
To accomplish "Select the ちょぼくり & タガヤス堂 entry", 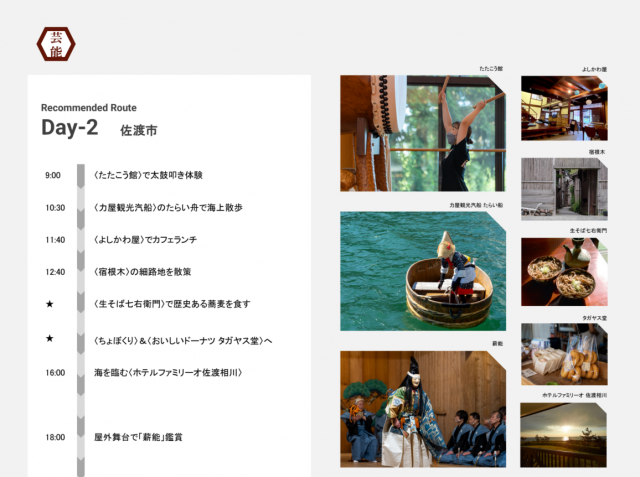I will pos(183,341).
